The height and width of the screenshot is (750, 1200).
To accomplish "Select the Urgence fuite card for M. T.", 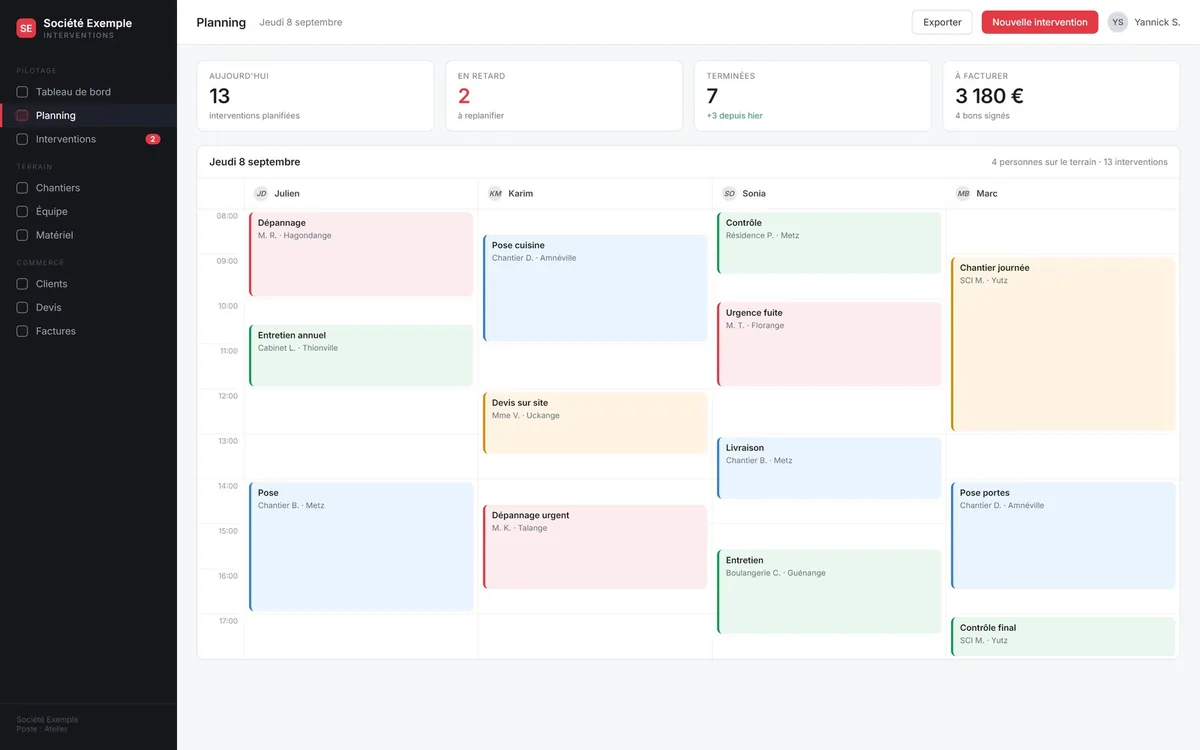I will pyautogui.click(x=829, y=344).
